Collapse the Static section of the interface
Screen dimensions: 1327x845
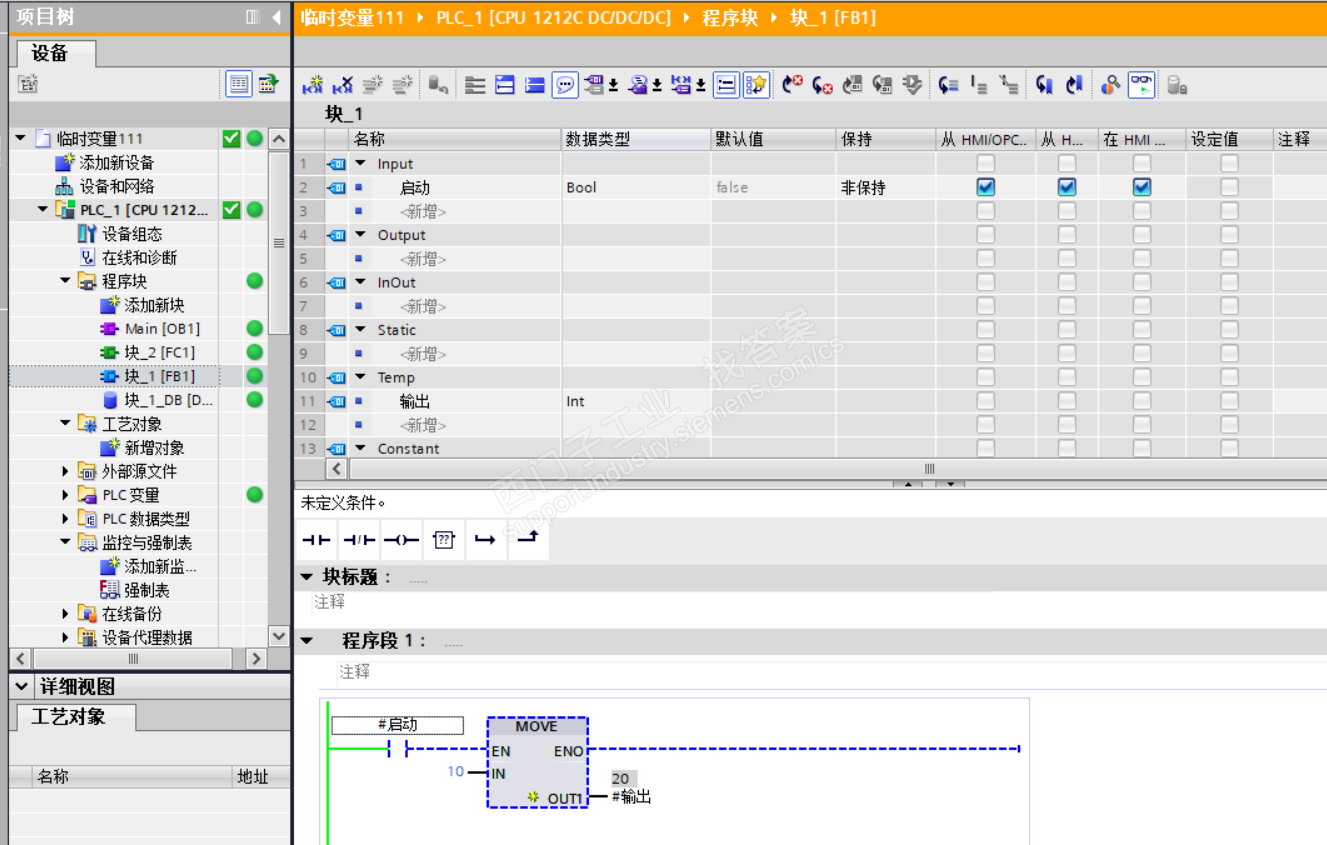click(361, 330)
